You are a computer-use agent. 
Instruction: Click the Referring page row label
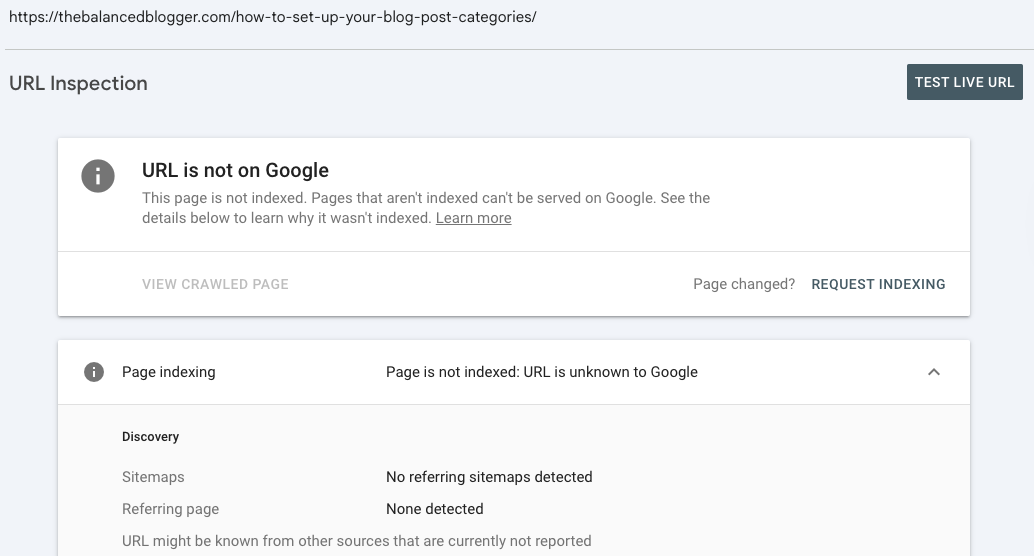point(170,509)
